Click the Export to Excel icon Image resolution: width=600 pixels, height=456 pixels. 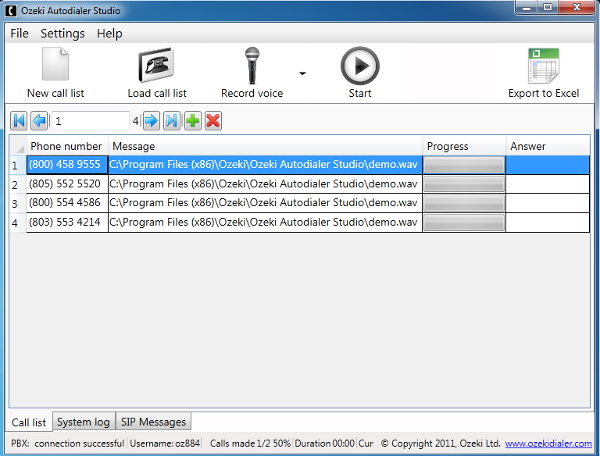543,67
